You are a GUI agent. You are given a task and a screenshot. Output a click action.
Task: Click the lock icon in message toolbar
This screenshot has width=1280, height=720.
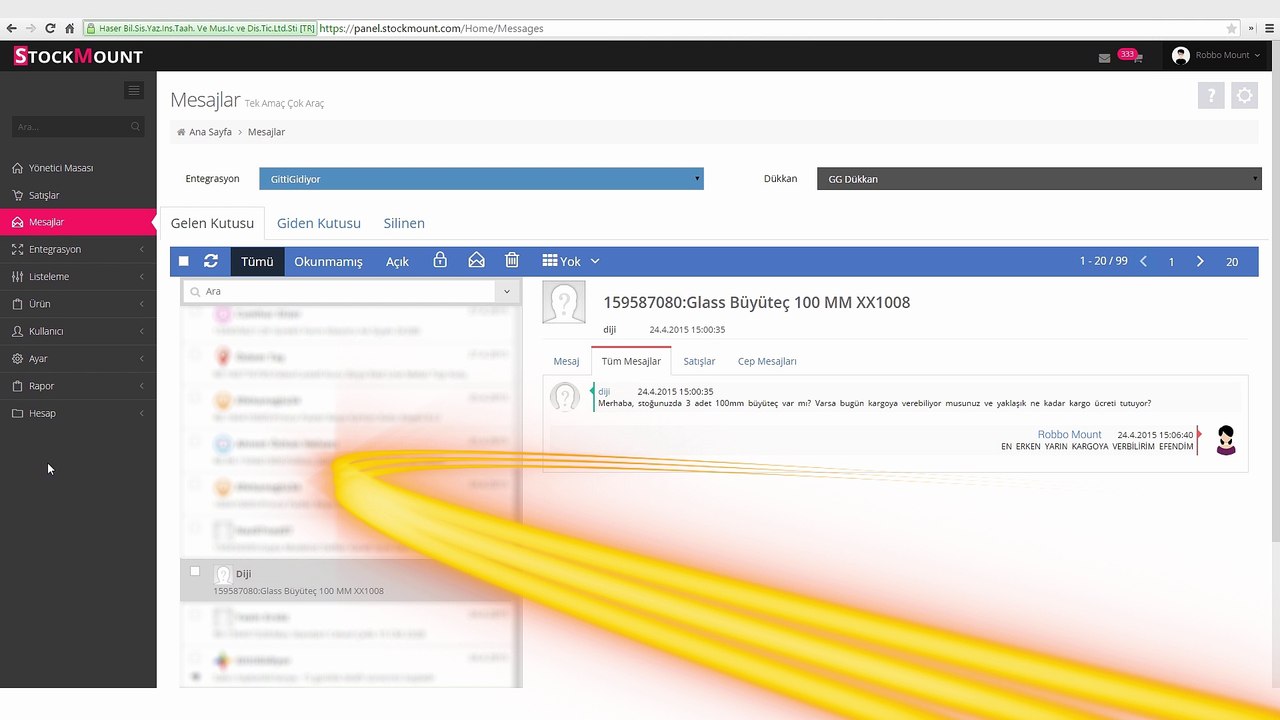coord(440,260)
